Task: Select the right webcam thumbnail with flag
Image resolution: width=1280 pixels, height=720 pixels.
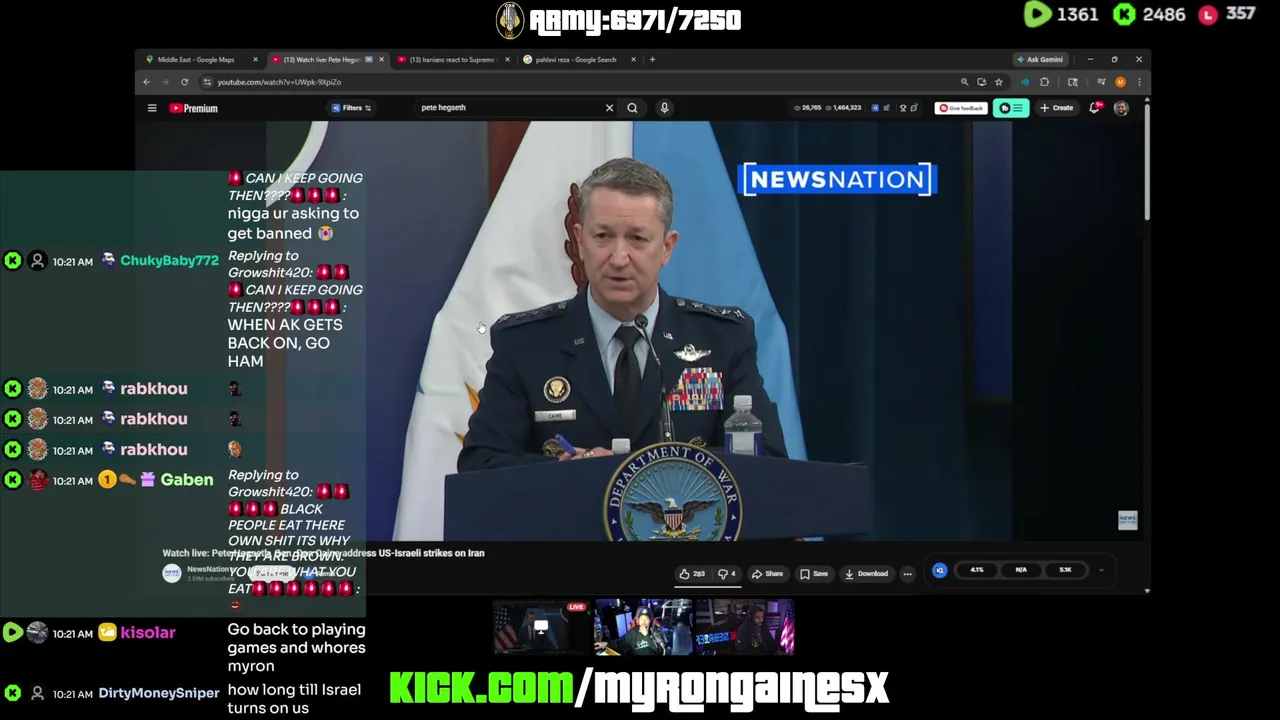Action: (x=744, y=627)
